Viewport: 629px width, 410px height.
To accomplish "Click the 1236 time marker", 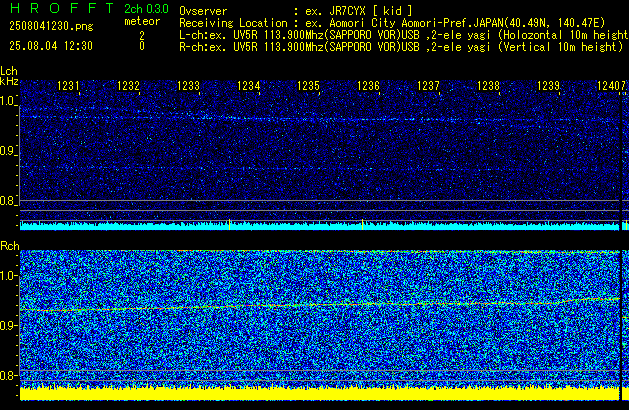I will pos(368,86).
